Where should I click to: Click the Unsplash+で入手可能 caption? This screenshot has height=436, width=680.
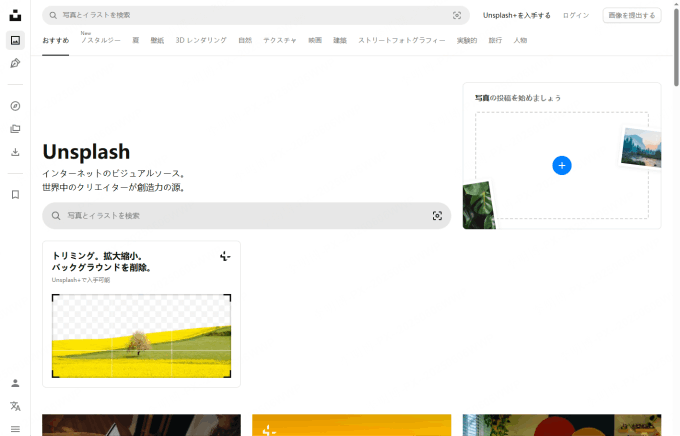(x=81, y=280)
